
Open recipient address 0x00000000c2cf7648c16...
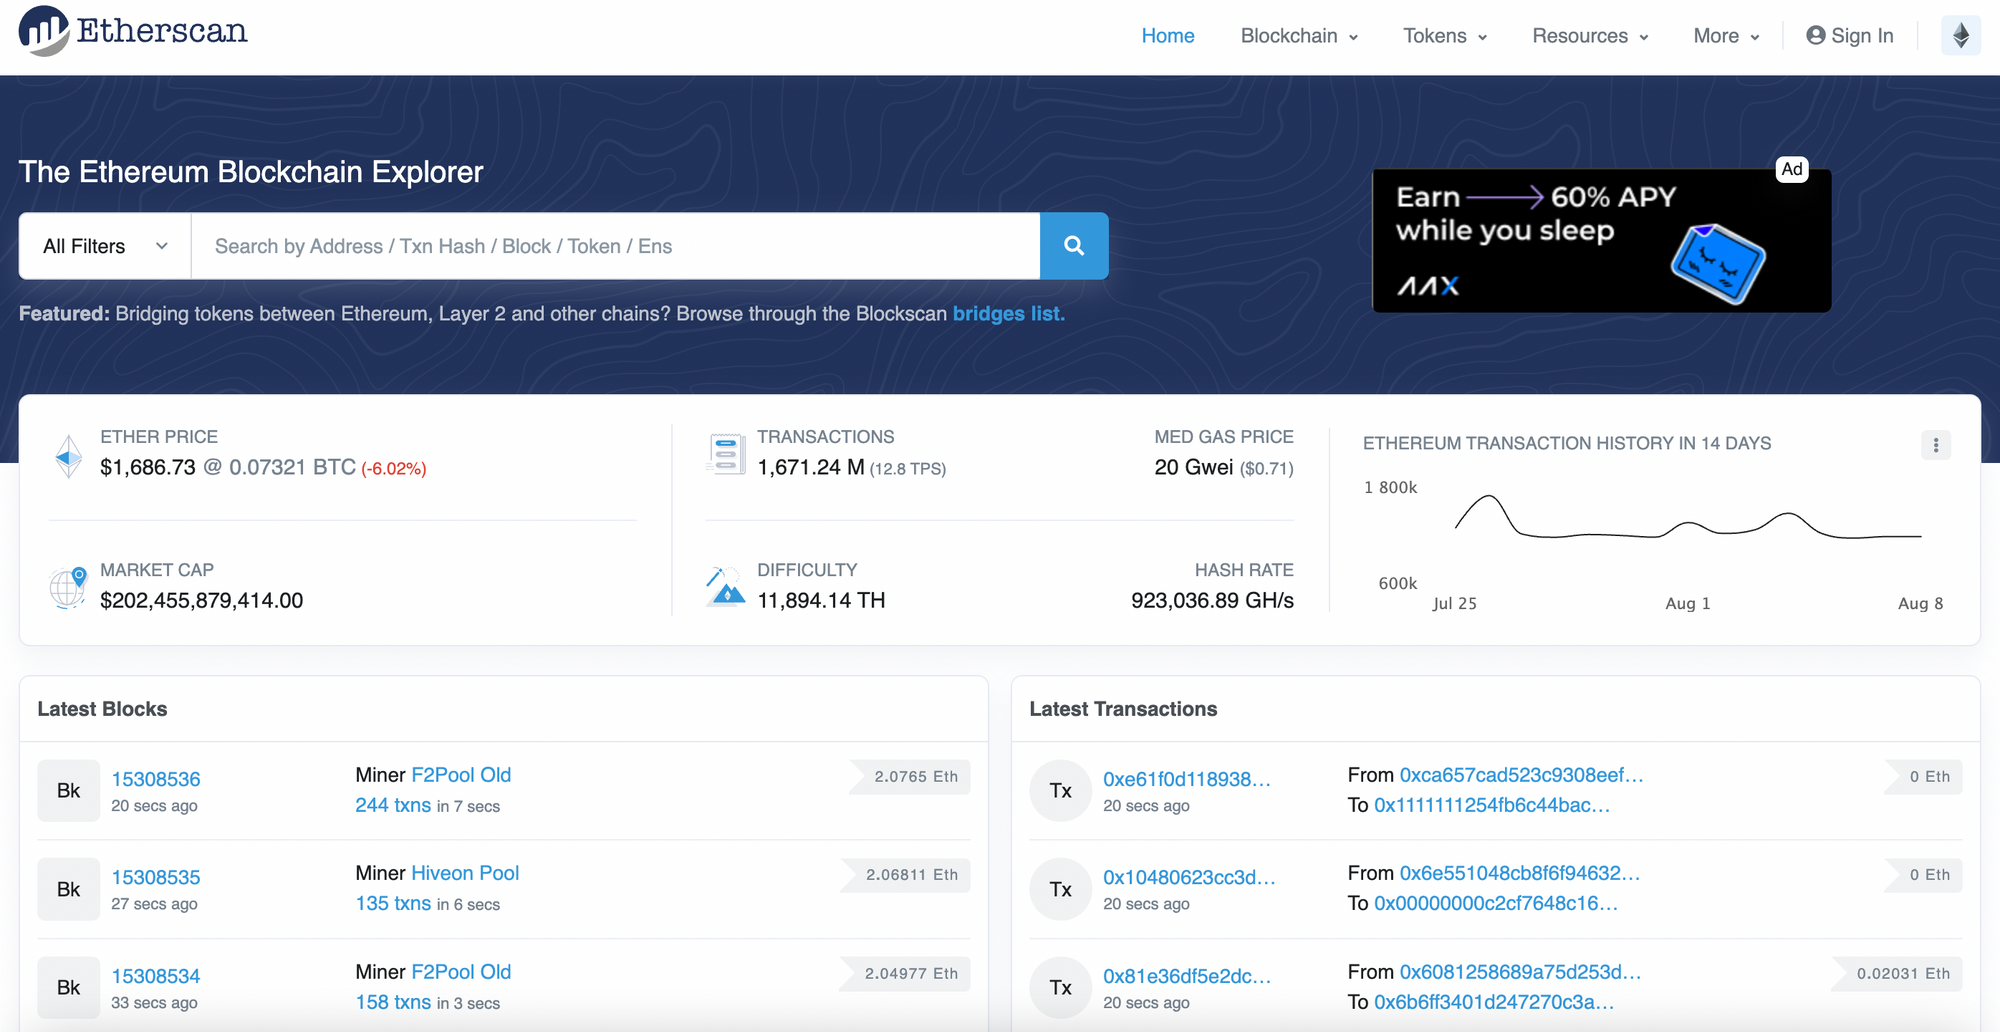(x=1496, y=903)
